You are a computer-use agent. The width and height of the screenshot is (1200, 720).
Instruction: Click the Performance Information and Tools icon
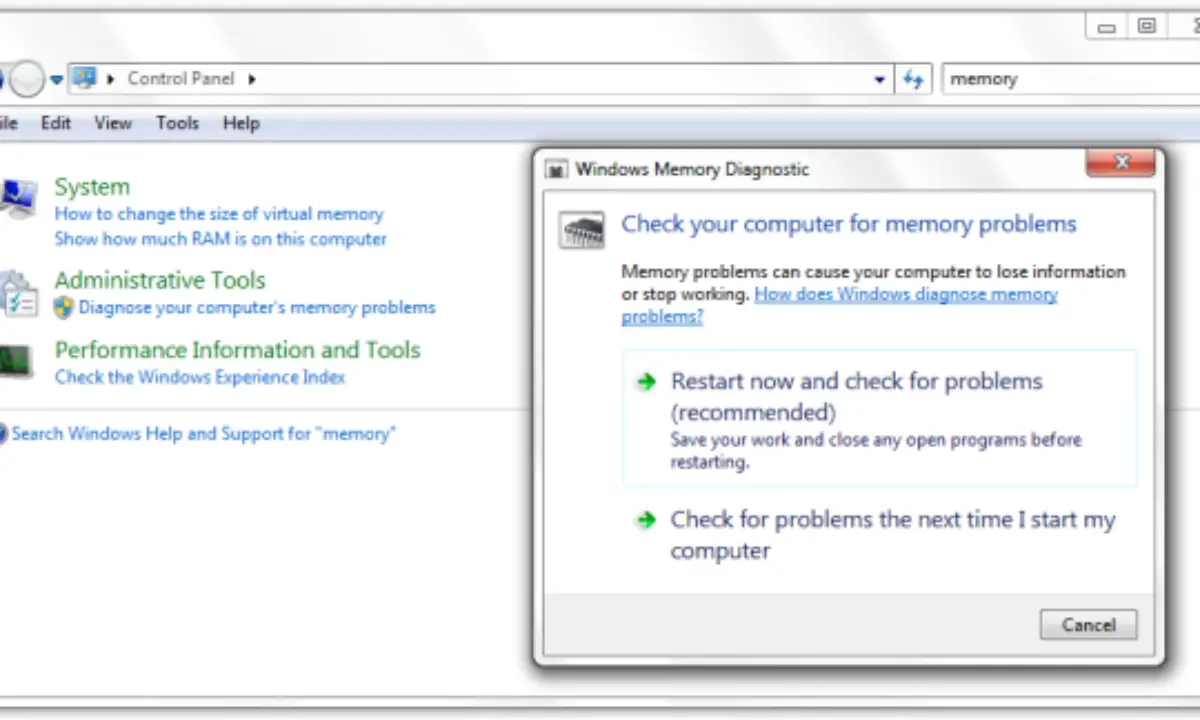16,361
